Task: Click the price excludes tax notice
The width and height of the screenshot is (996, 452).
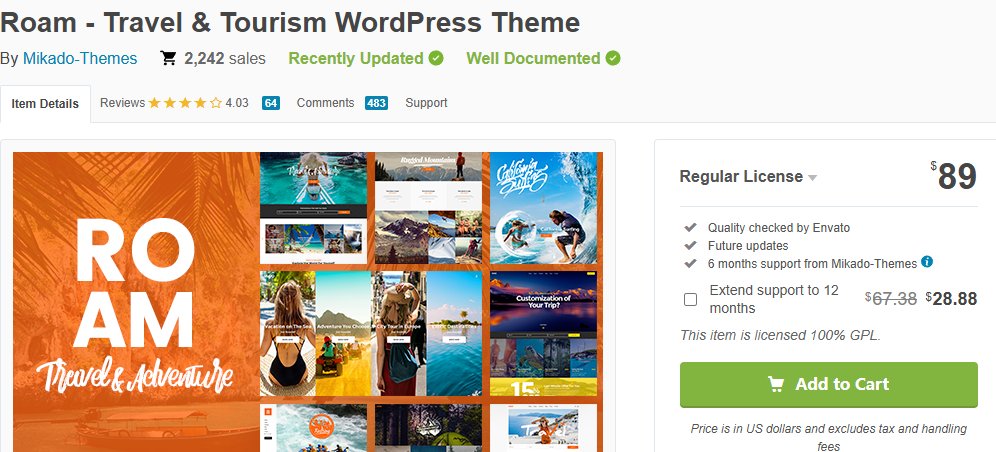Action: [x=829, y=437]
